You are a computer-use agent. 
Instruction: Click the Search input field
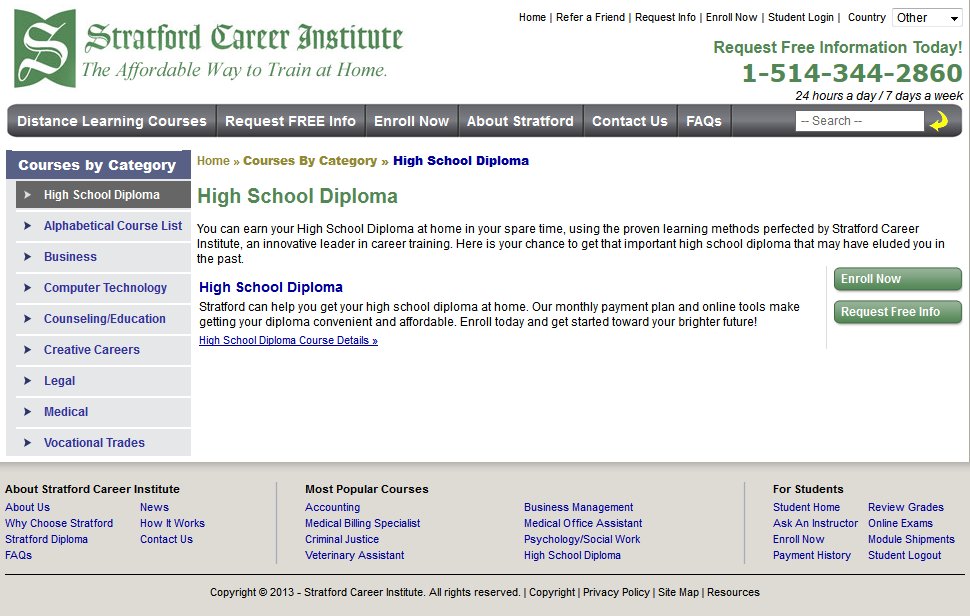pos(859,121)
